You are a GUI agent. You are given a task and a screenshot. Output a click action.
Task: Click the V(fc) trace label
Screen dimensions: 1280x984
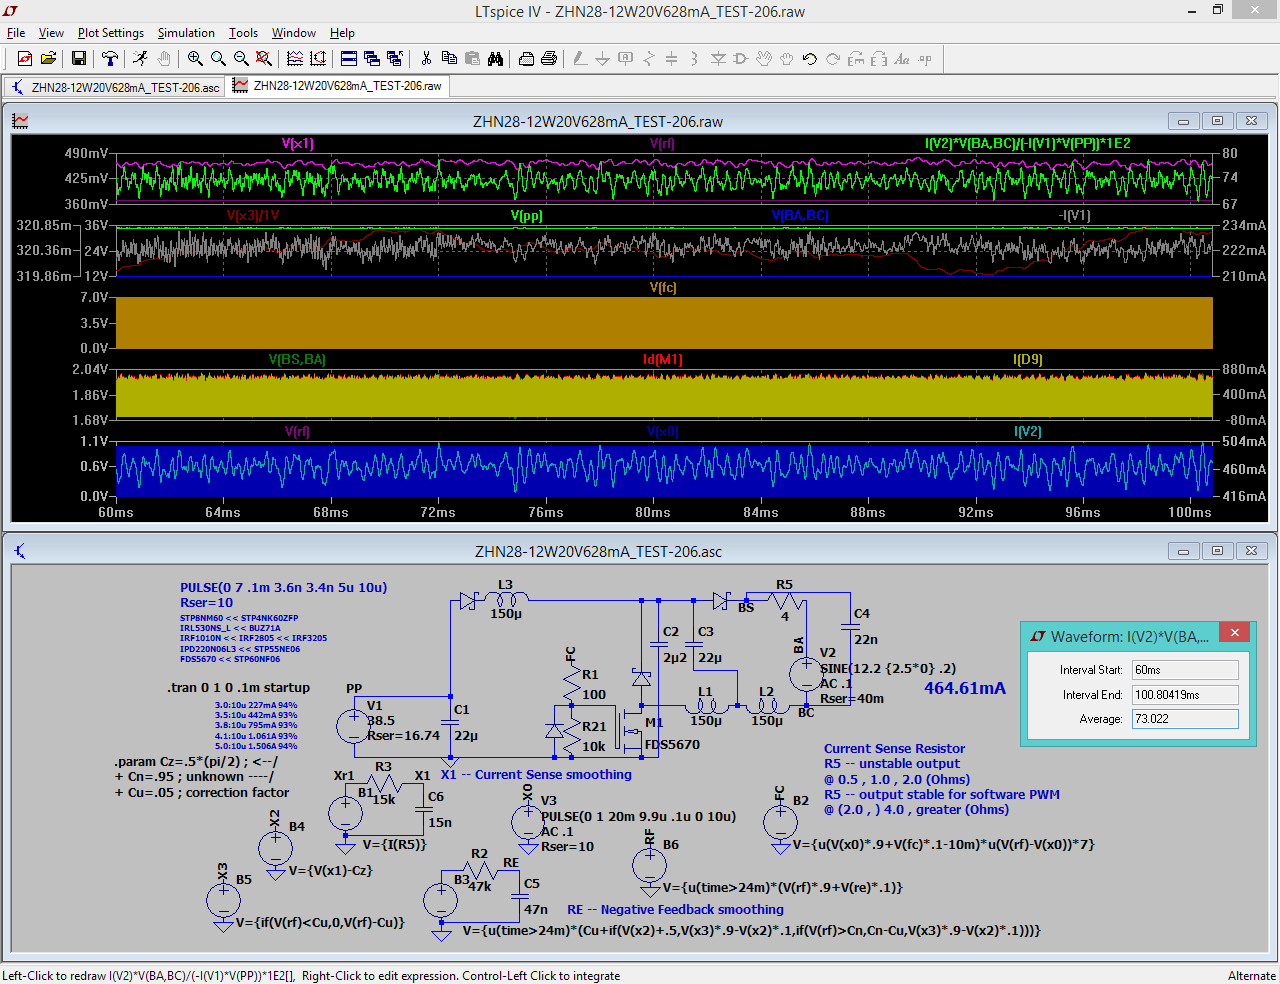(663, 288)
